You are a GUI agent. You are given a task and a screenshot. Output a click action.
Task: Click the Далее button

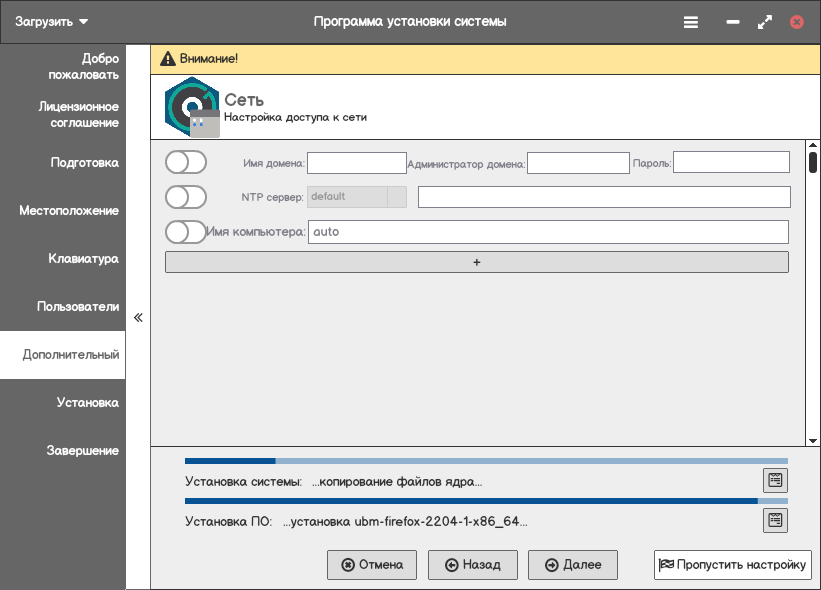tap(572, 565)
